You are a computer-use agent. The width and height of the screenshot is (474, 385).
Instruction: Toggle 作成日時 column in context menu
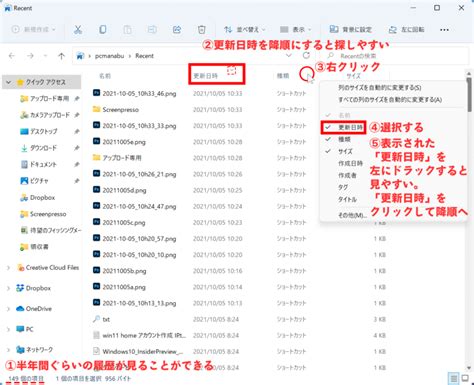pyautogui.click(x=350, y=163)
